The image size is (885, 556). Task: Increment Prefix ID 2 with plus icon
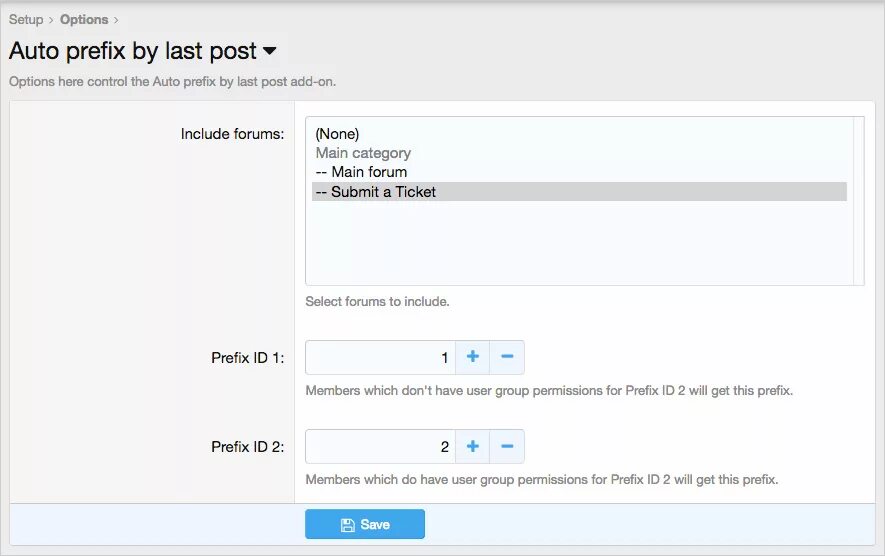pos(472,446)
